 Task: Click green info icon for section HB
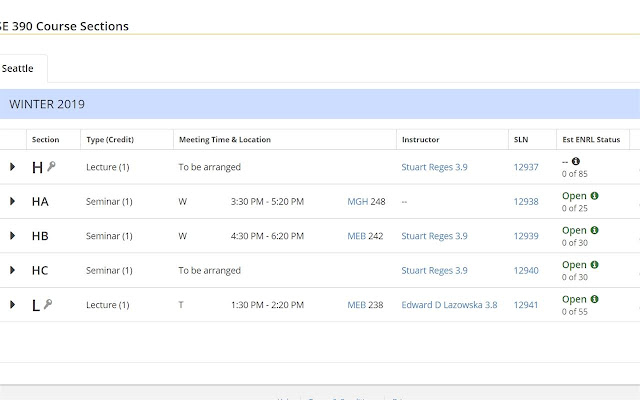click(x=594, y=230)
